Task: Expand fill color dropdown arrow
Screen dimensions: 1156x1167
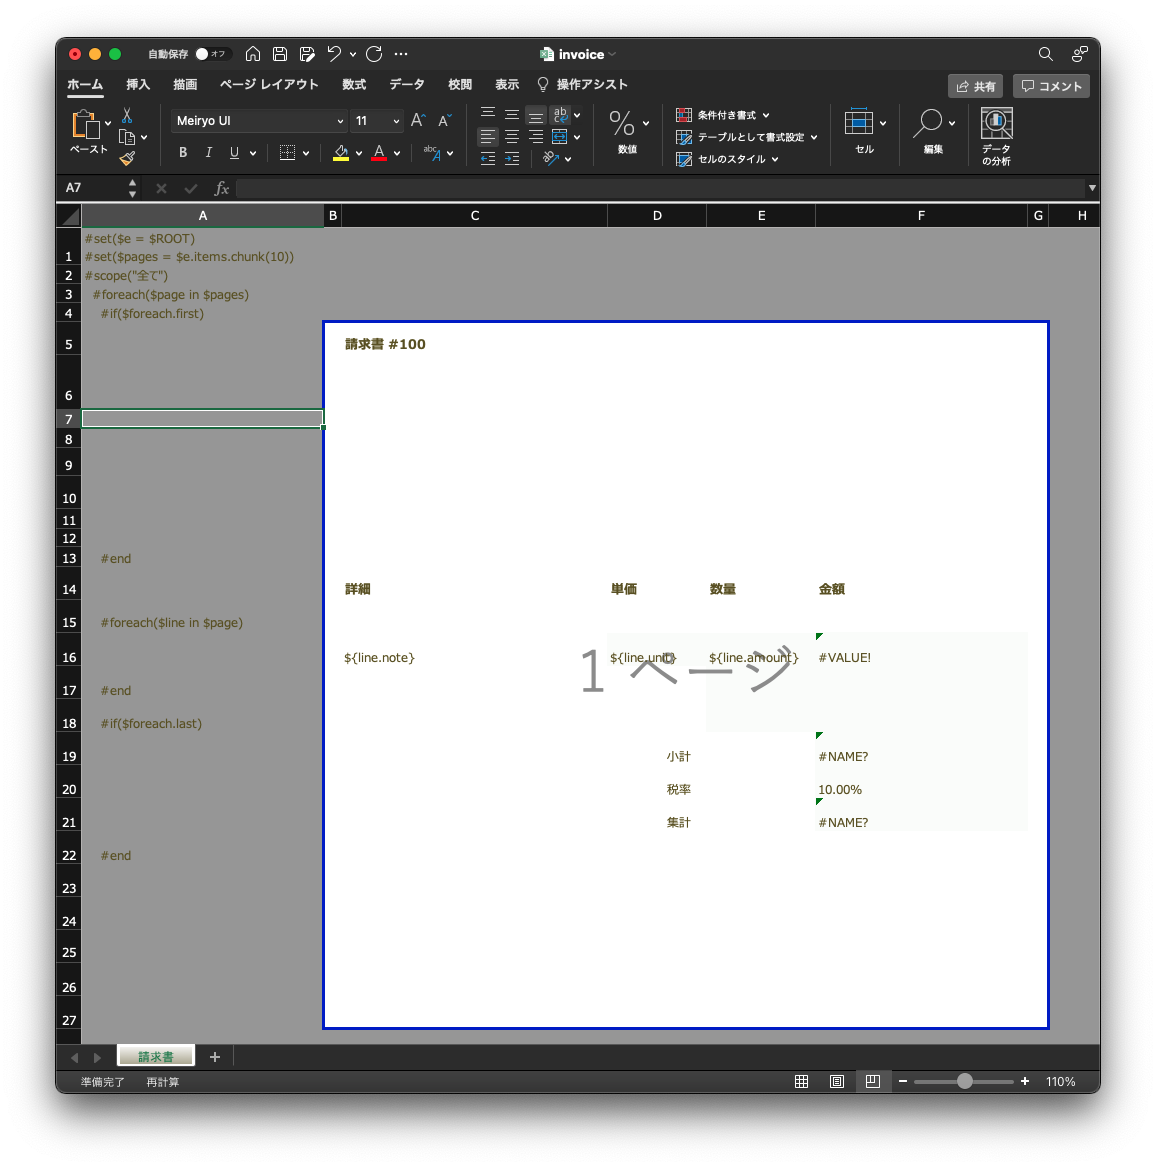Action: tap(359, 153)
